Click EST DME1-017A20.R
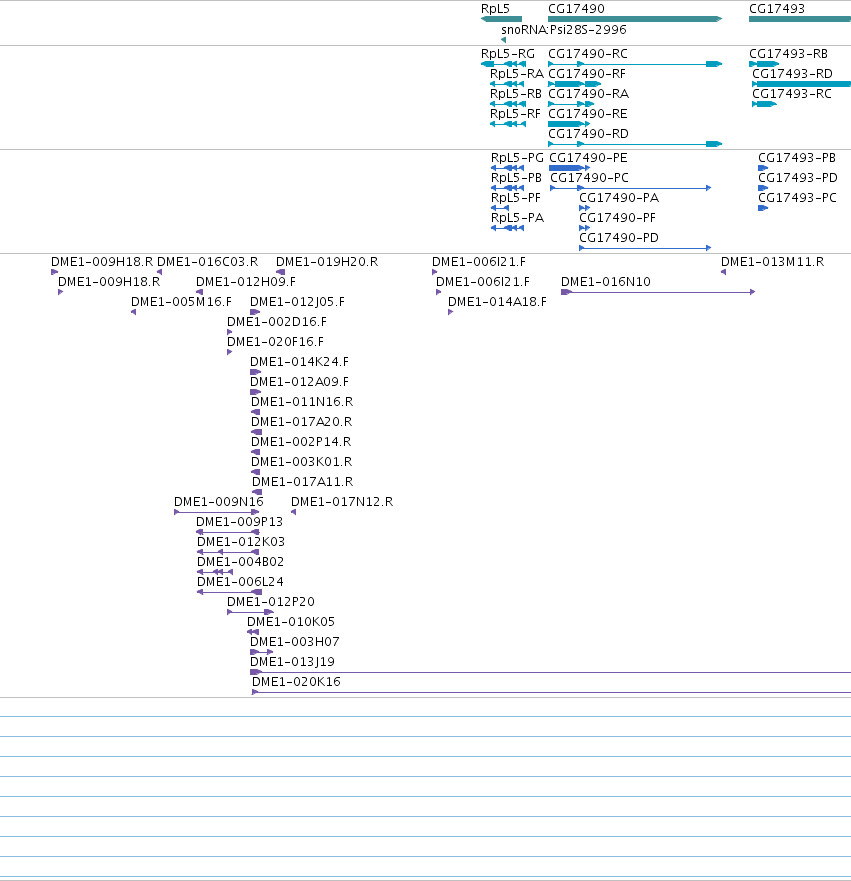Screen dimensions: 851x881 pos(256,432)
